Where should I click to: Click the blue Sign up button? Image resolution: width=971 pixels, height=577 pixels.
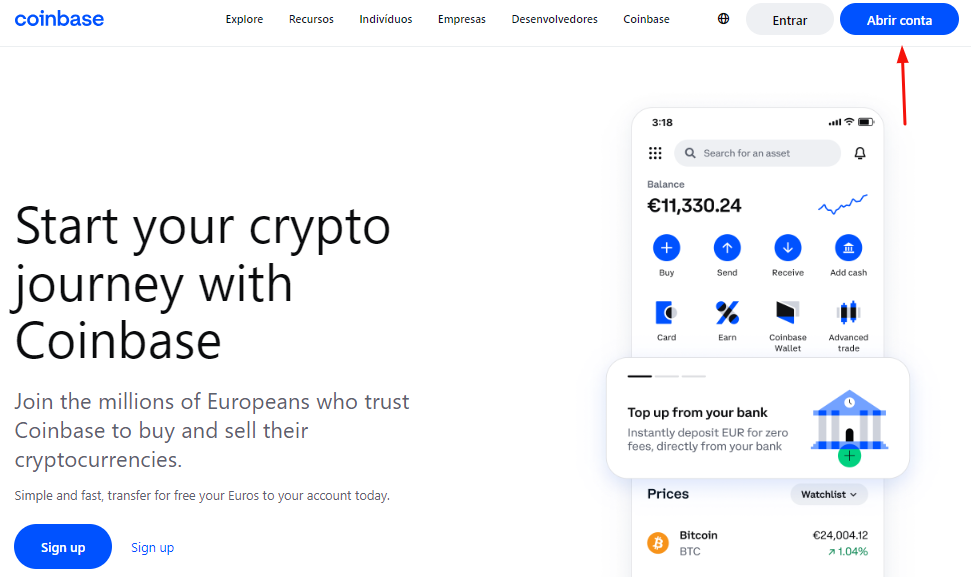click(x=63, y=547)
